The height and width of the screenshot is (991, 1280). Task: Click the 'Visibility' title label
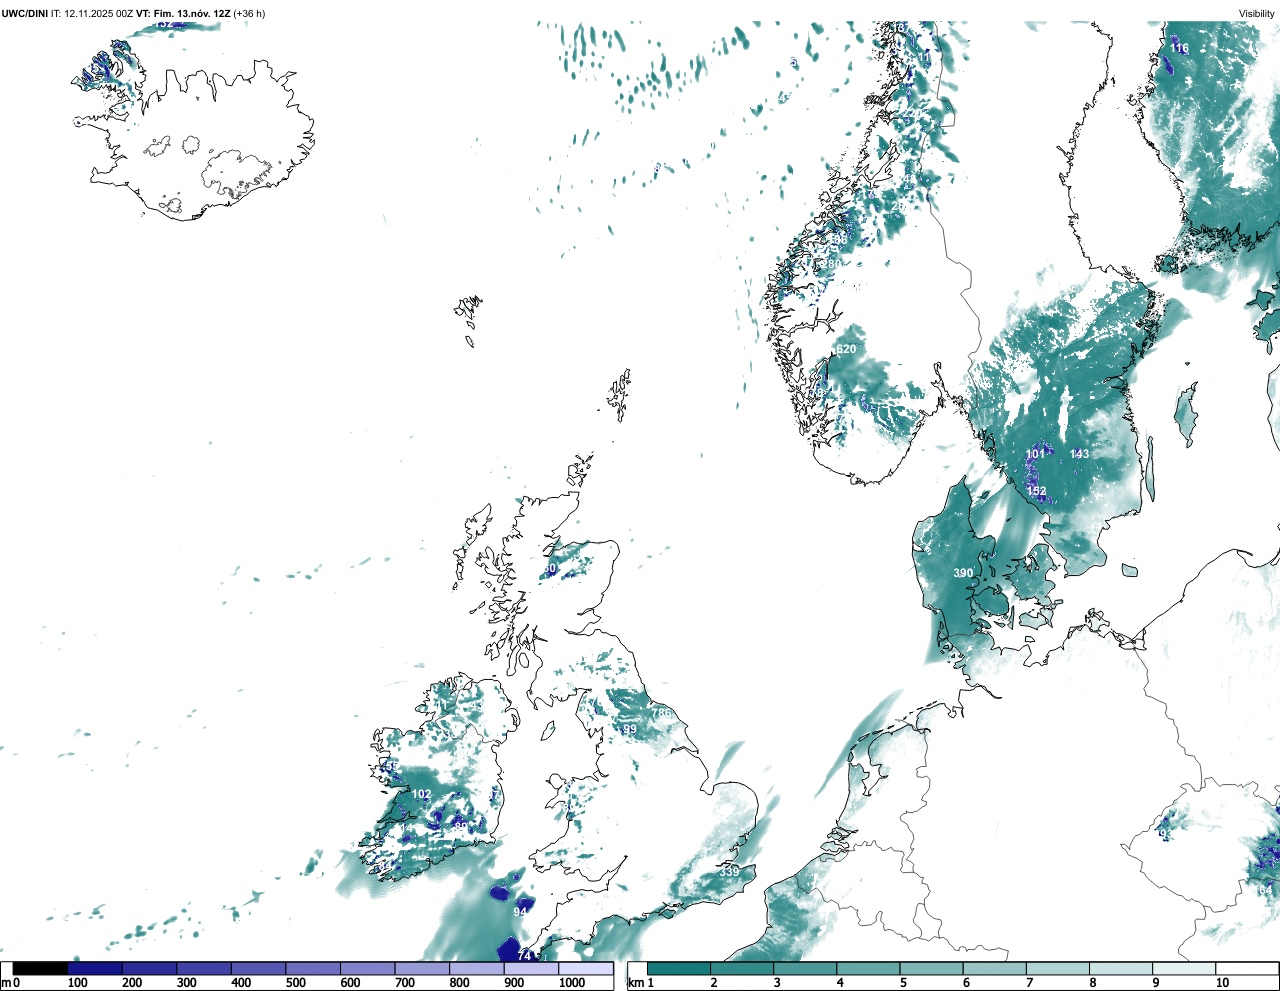[x=1256, y=13]
